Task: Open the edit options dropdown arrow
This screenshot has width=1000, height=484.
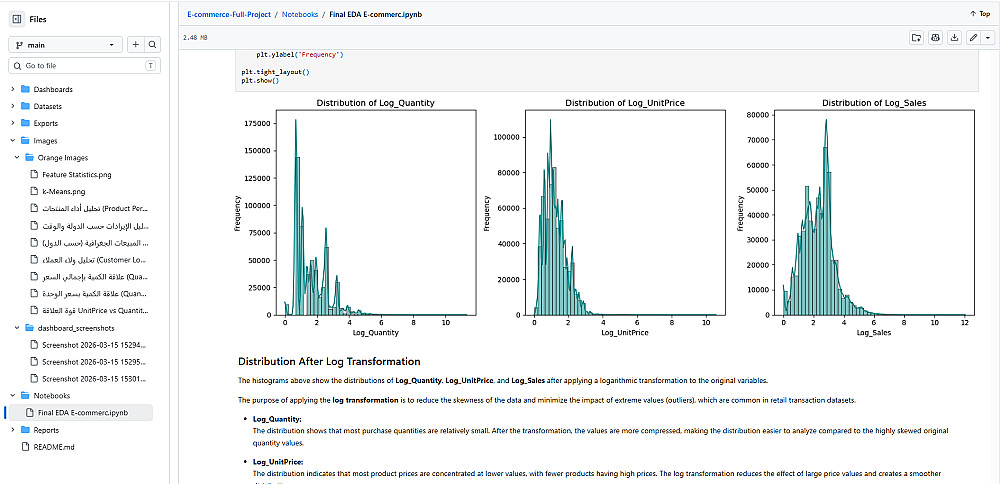Action: (987, 38)
